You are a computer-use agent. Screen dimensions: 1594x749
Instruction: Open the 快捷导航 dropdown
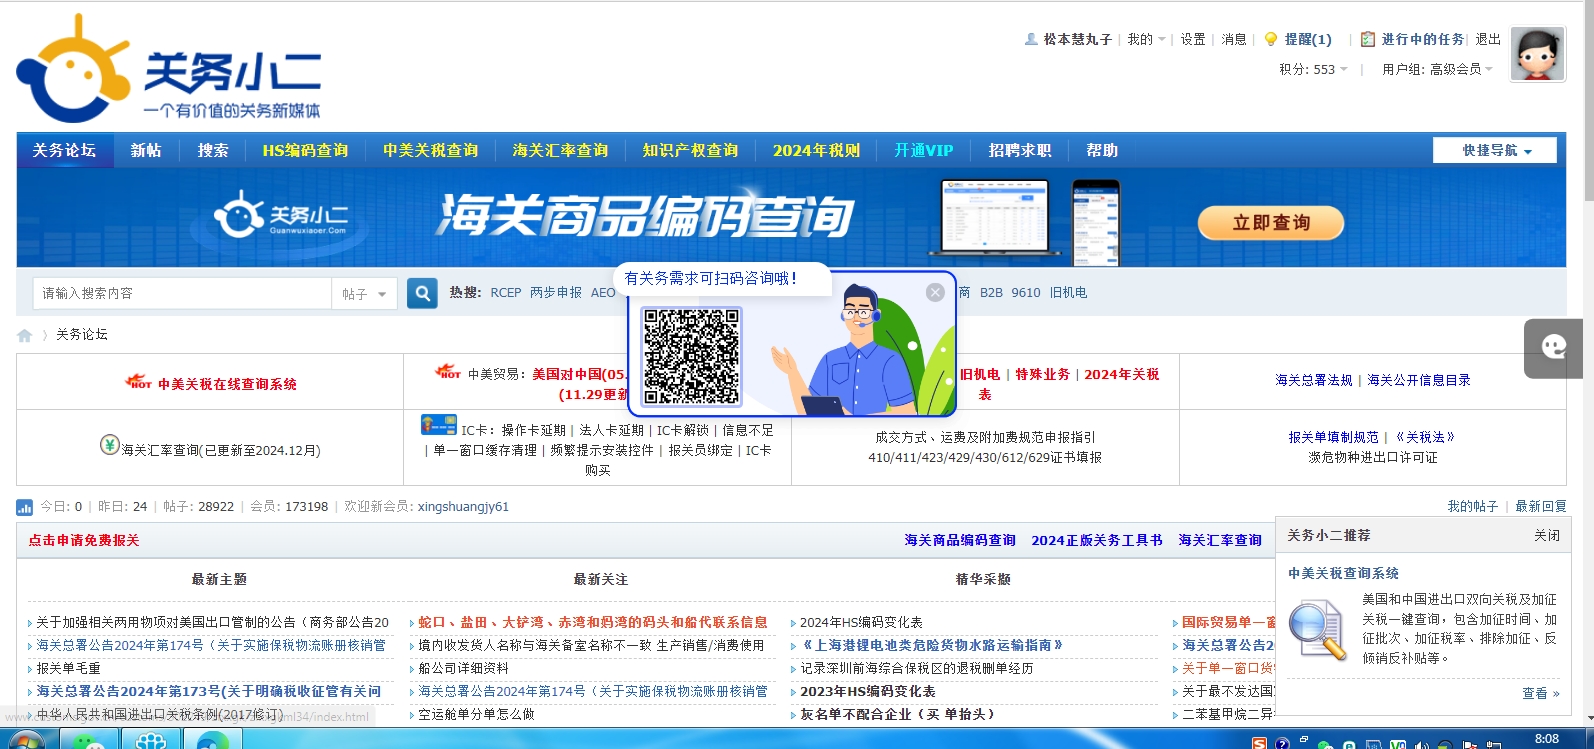point(1496,150)
